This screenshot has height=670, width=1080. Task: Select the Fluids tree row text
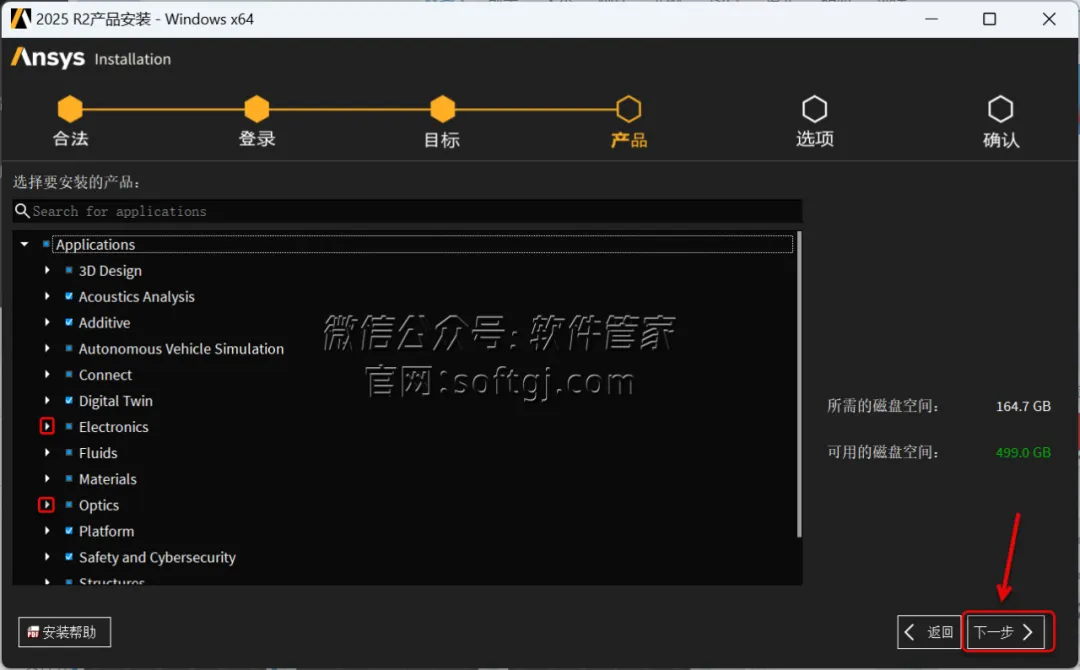click(98, 453)
